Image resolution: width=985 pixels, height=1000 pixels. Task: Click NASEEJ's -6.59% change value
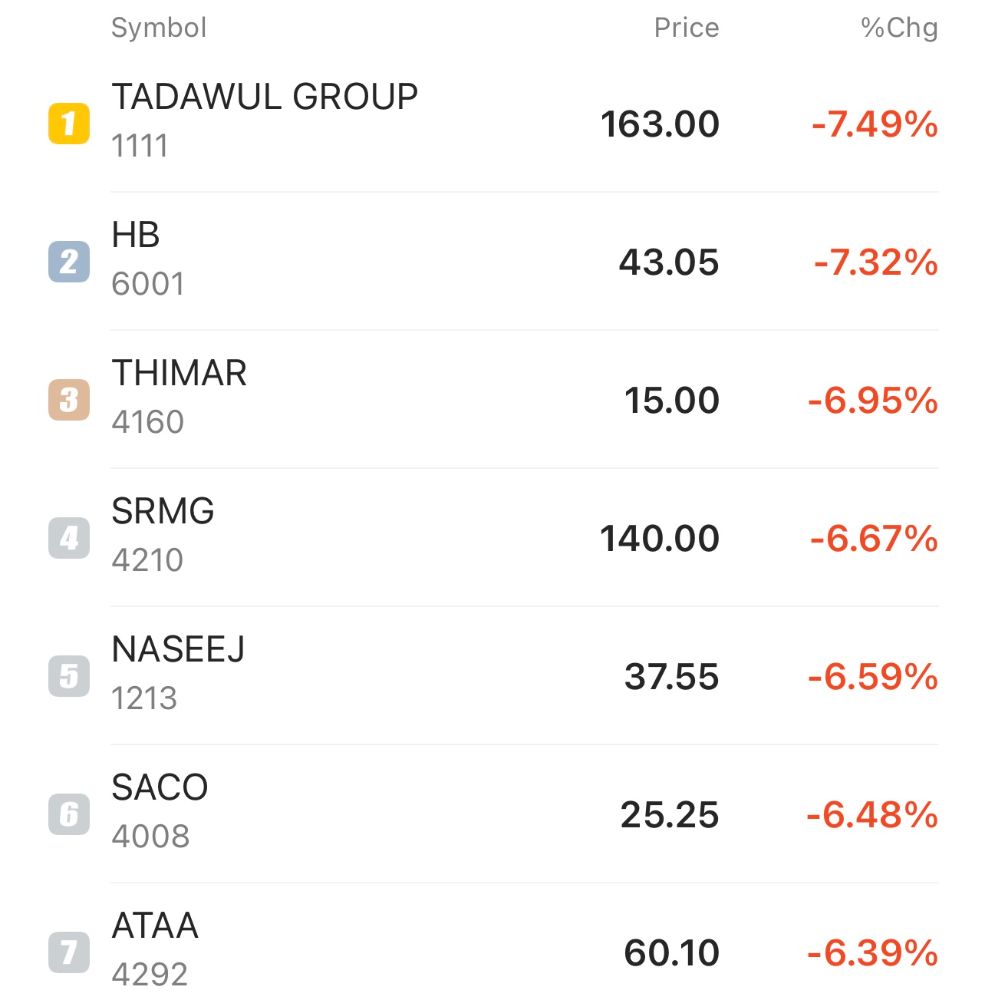click(x=873, y=677)
